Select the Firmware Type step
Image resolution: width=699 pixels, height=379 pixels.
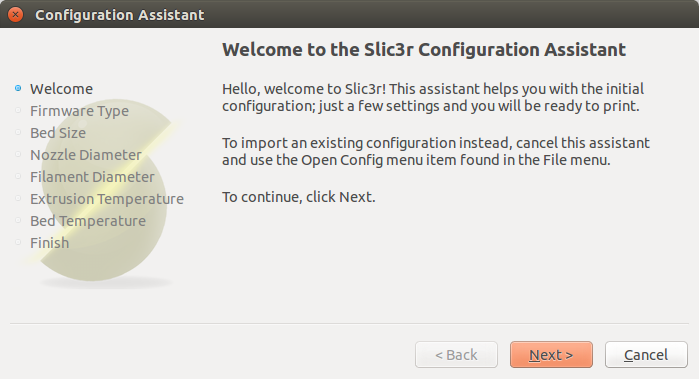[79, 111]
